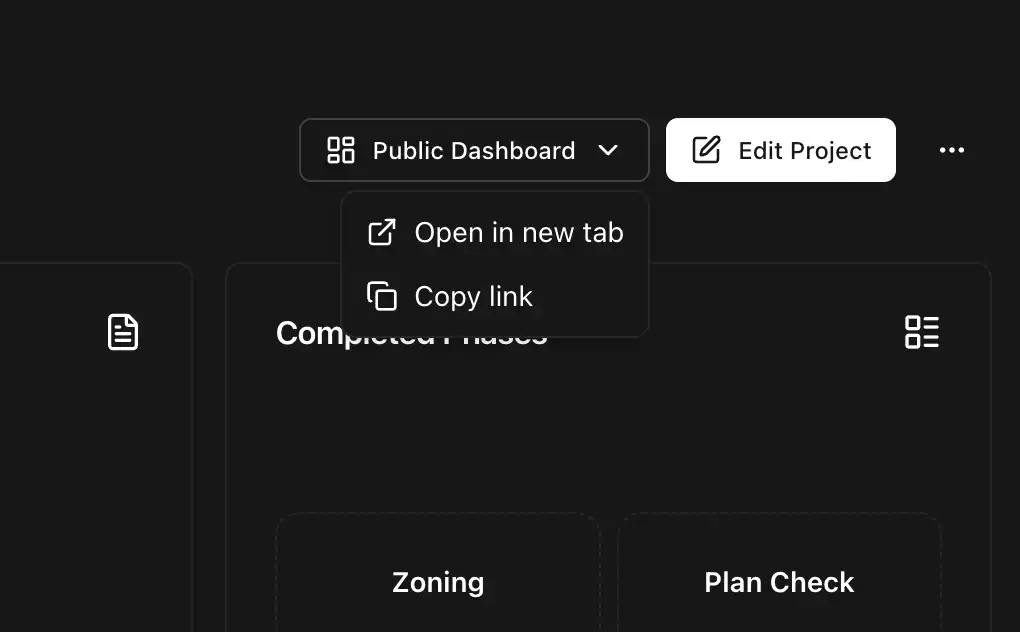1020x632 pixels.
Task: Click the dashboard grid icon beside Public Dashboard
Action: (341, 151)
